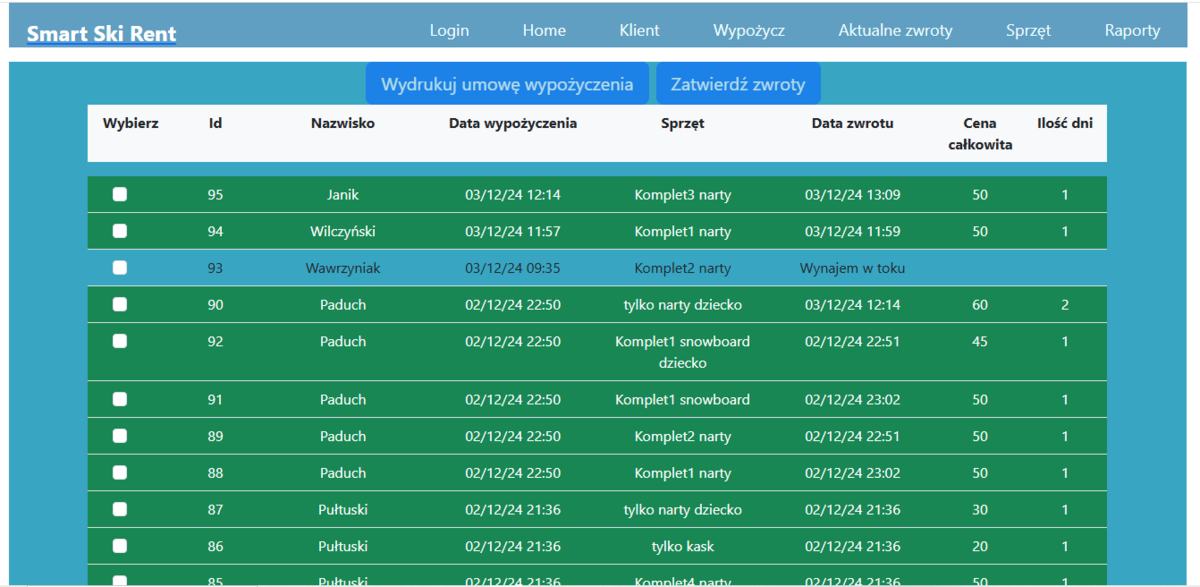
Task: Click the Zatwierdź zwroty button
Action: point(738,84)
